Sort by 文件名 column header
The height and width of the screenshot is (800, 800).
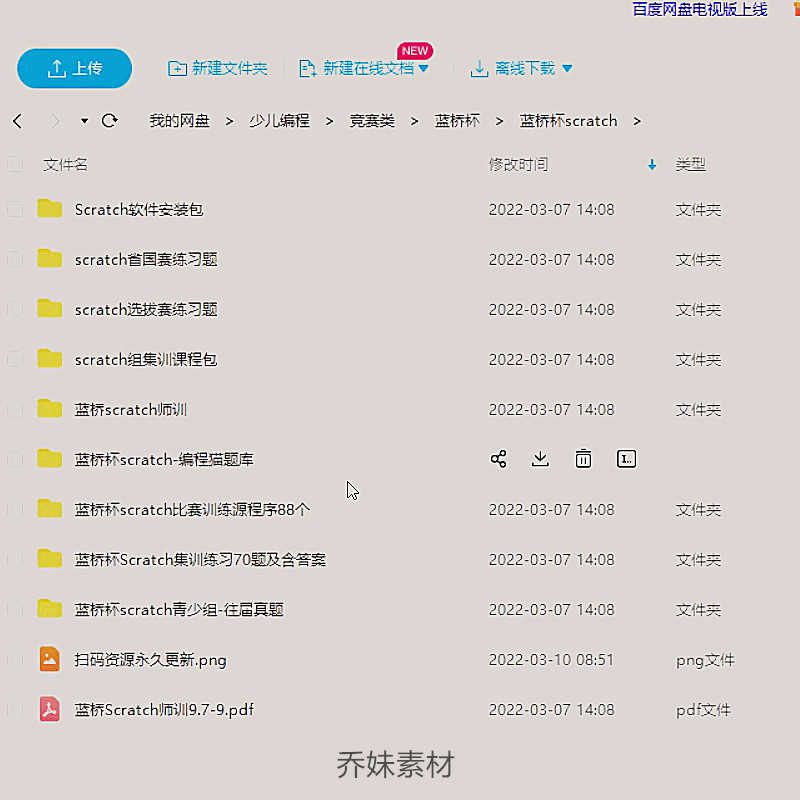tap(65, 165)
